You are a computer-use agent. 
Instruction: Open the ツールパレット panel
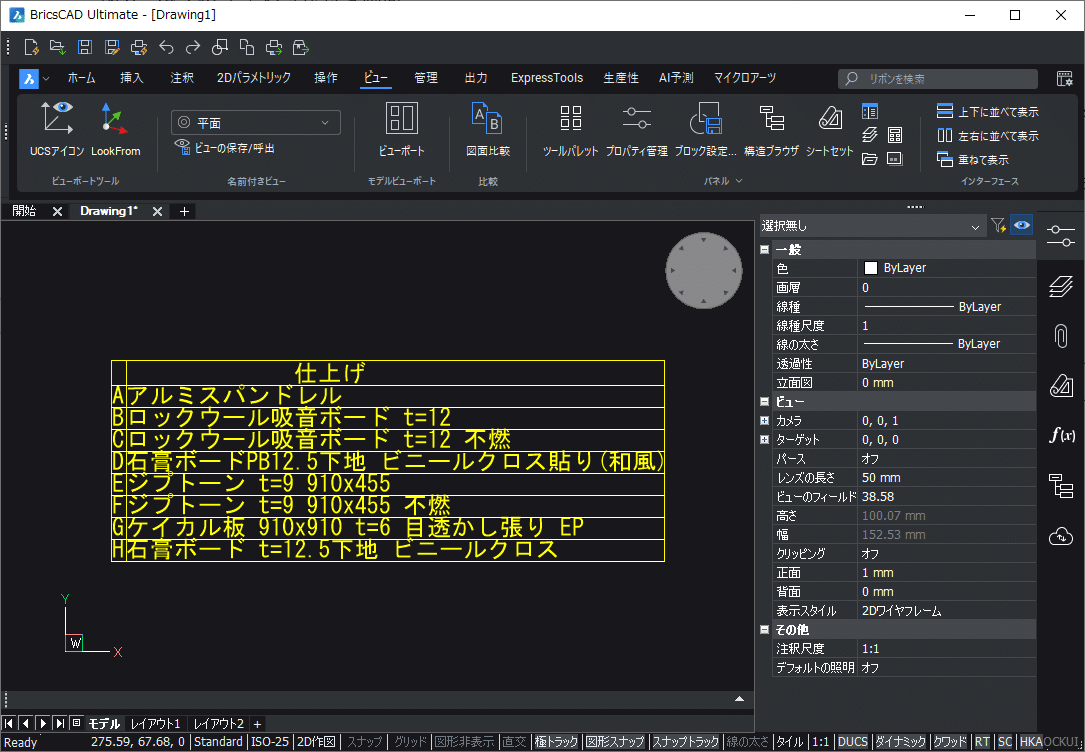570,130
